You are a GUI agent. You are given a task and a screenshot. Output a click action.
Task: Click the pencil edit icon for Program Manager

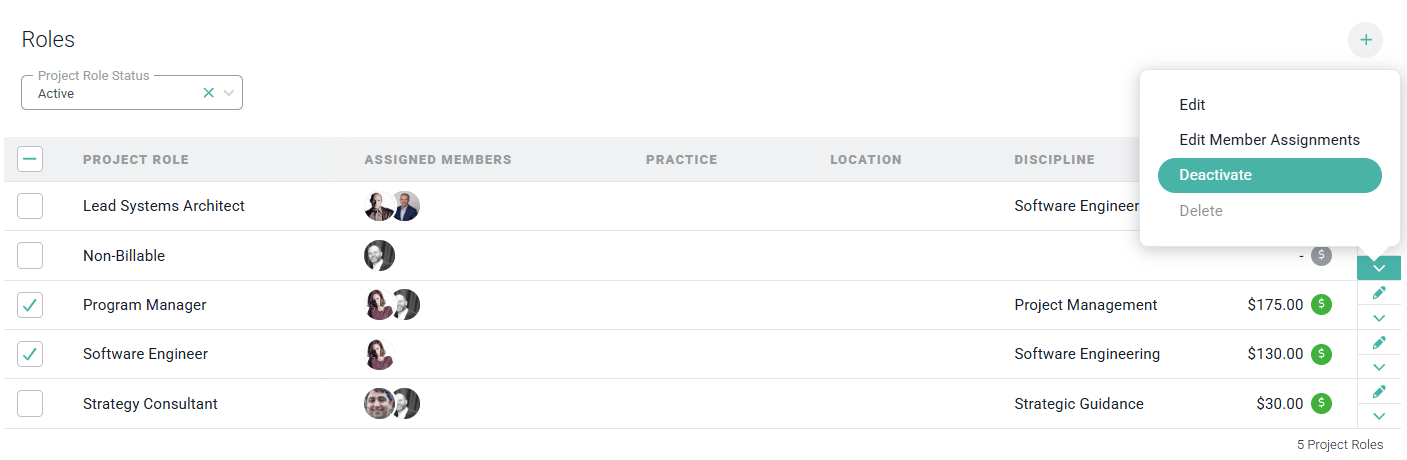coord(1379,293)
